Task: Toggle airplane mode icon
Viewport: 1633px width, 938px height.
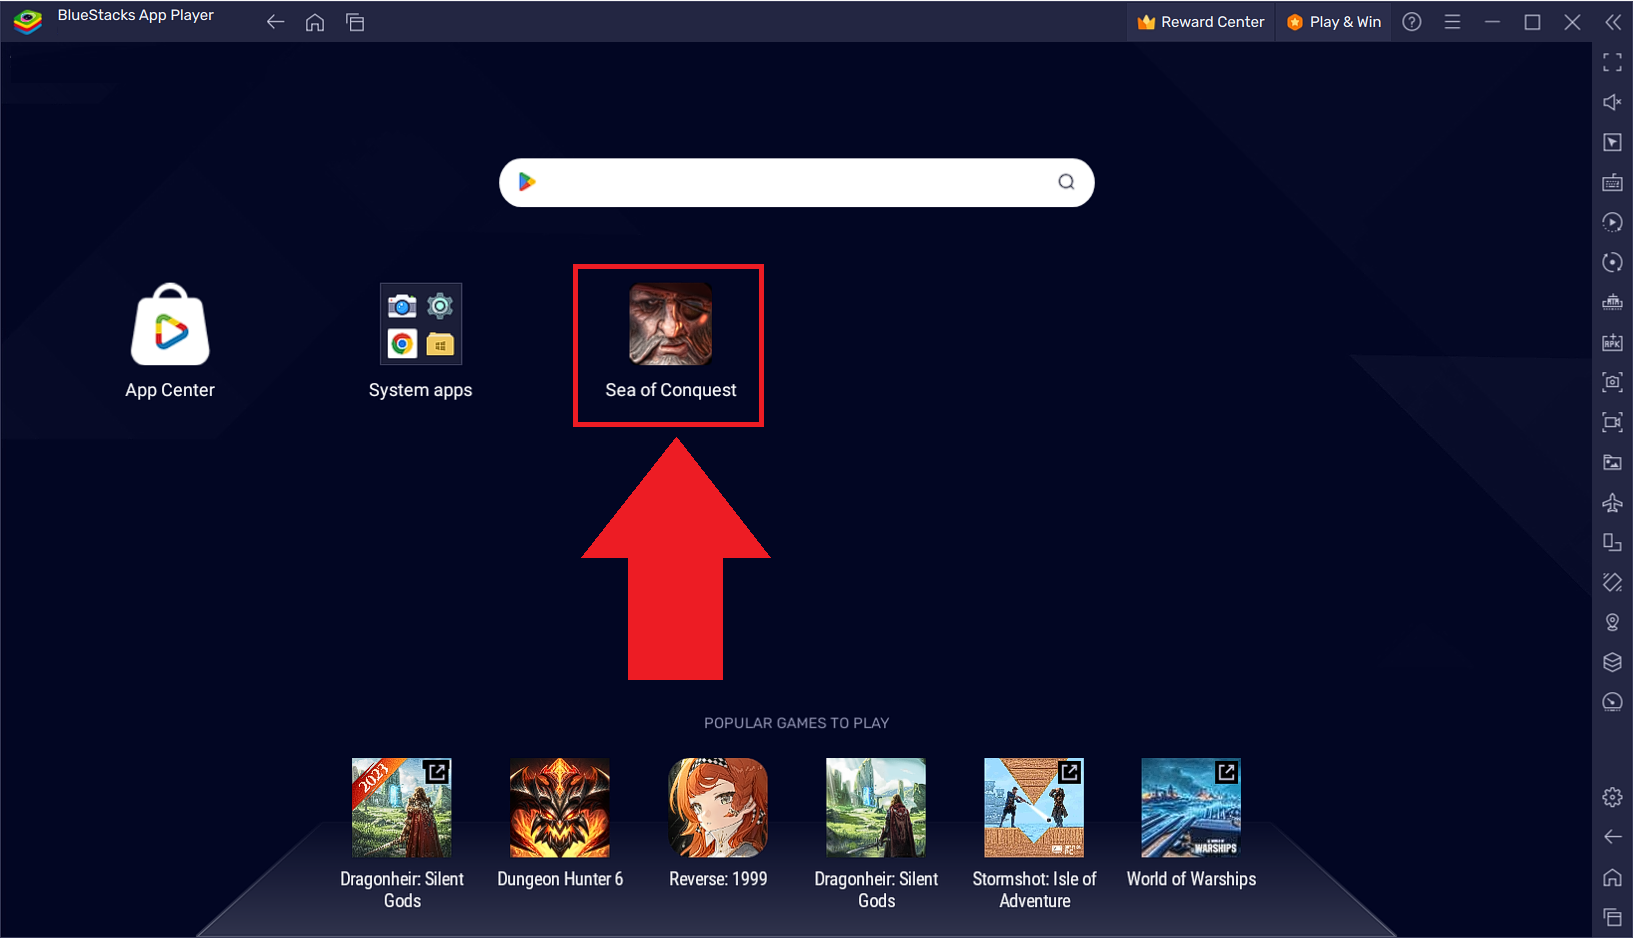Action: coord(1612,502)
